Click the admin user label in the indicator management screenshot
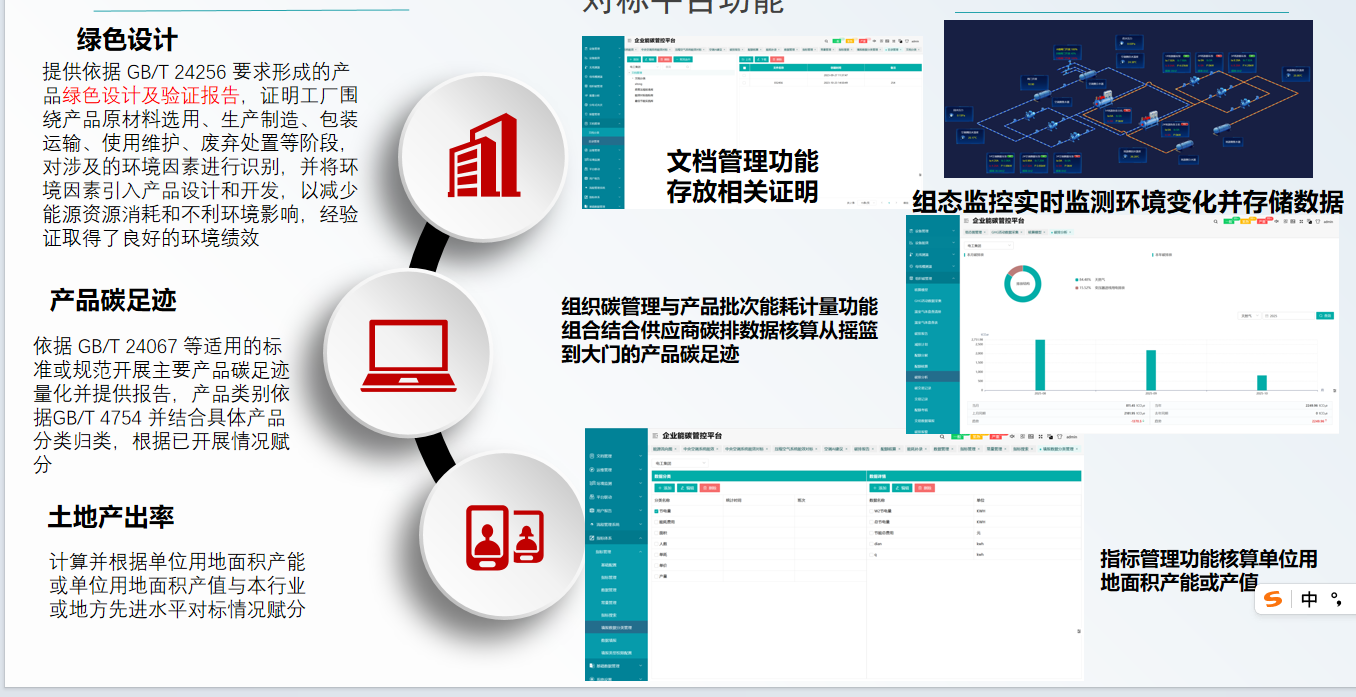This screenshot has height=697, width=1356. click(1071, 437)
